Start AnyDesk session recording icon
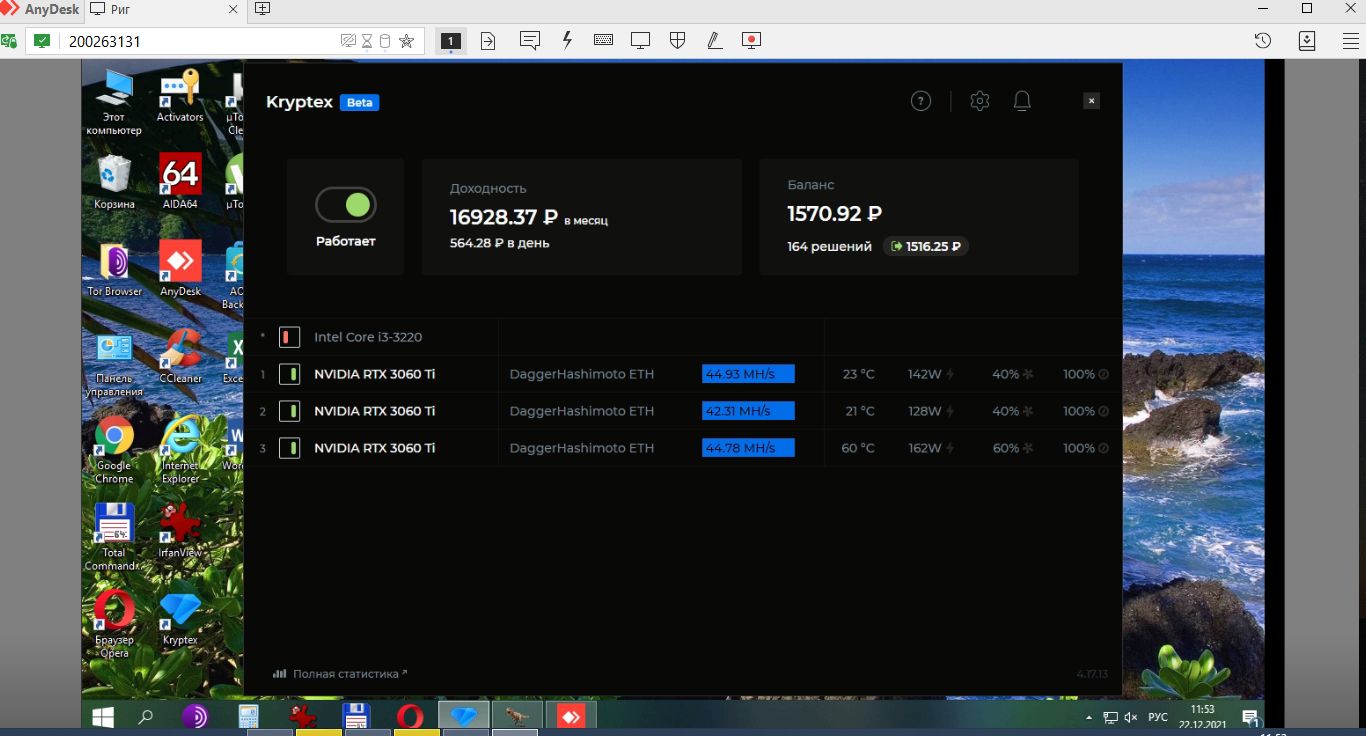 (751, 41)
